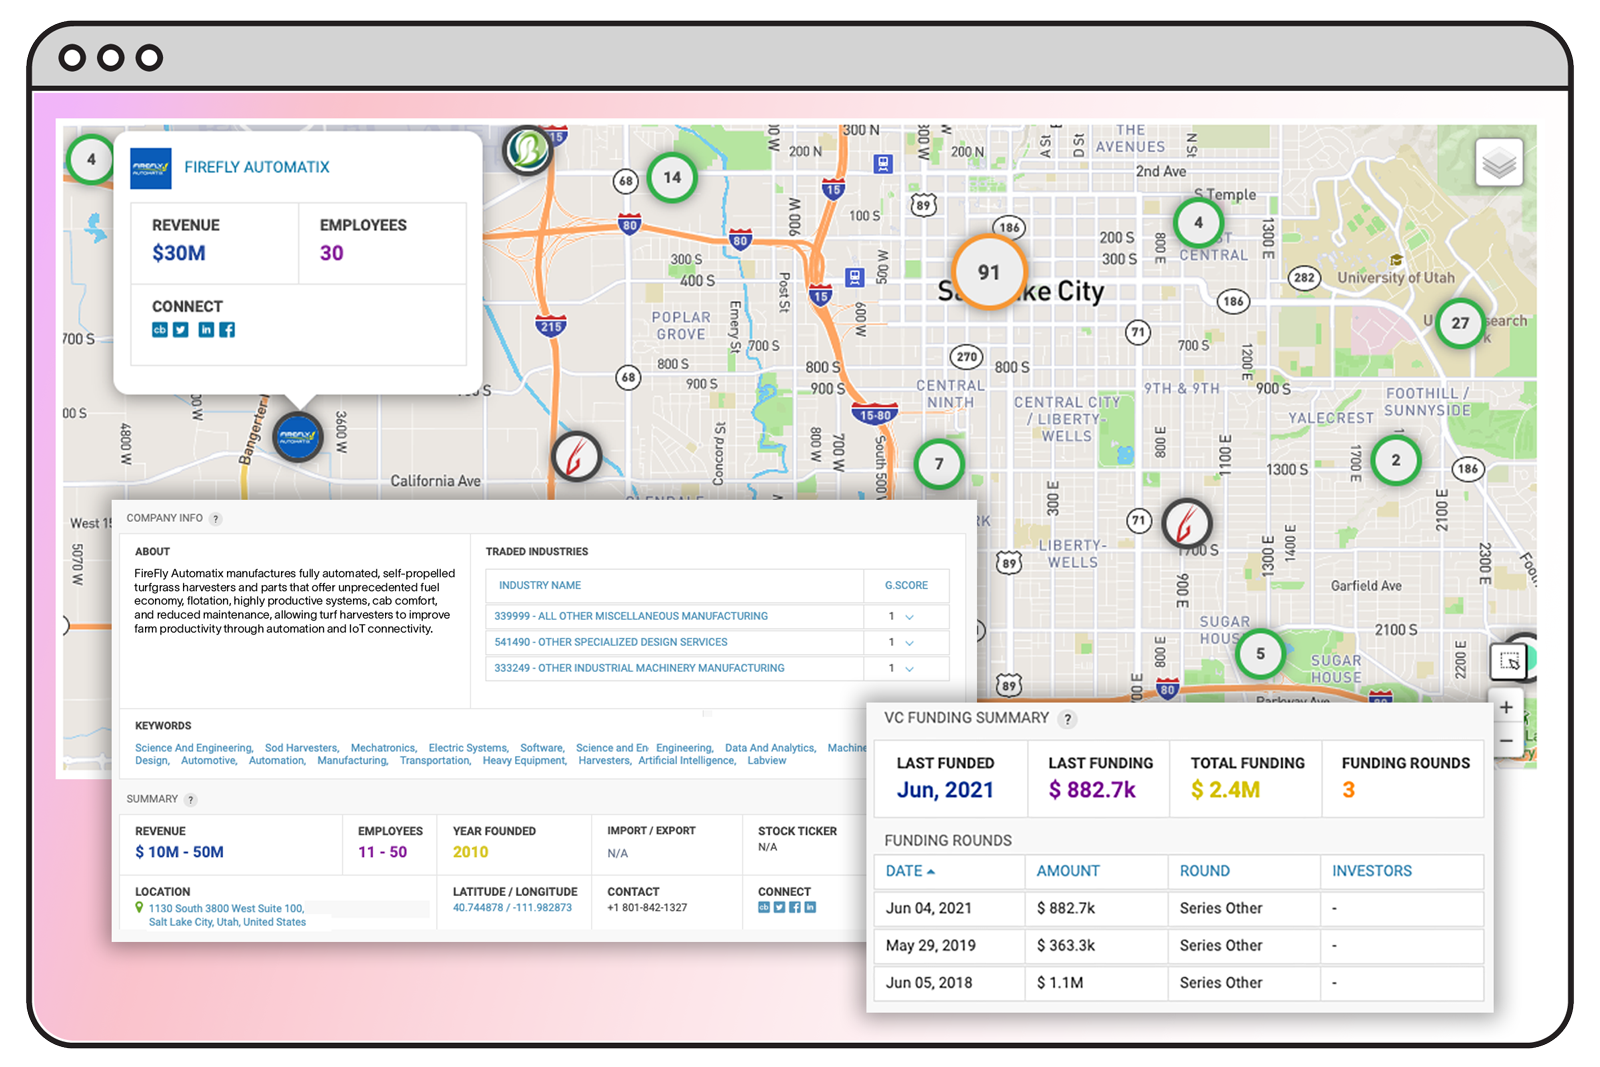1600x1067 pixels.
Task: Activate the rectangle area selection tool
Action: [x=1509, y=661]
